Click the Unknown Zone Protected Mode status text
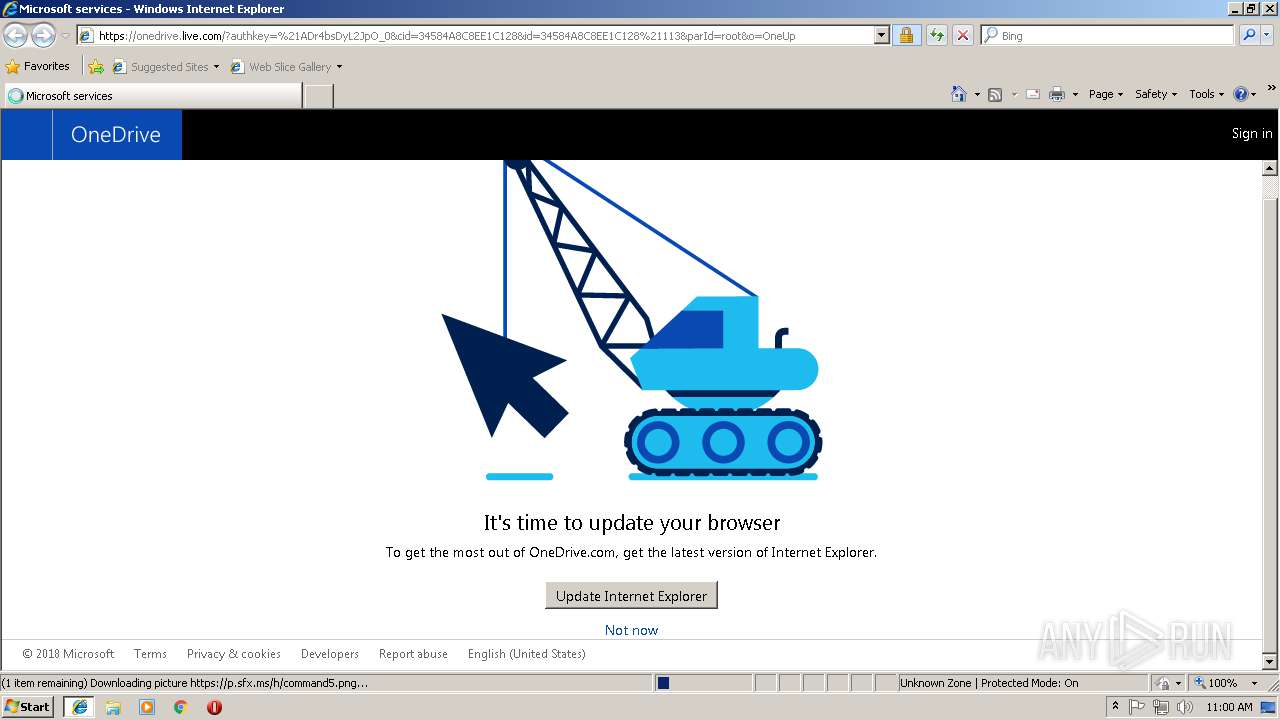Screen dimensions: 1280x720 pos(989,683)
